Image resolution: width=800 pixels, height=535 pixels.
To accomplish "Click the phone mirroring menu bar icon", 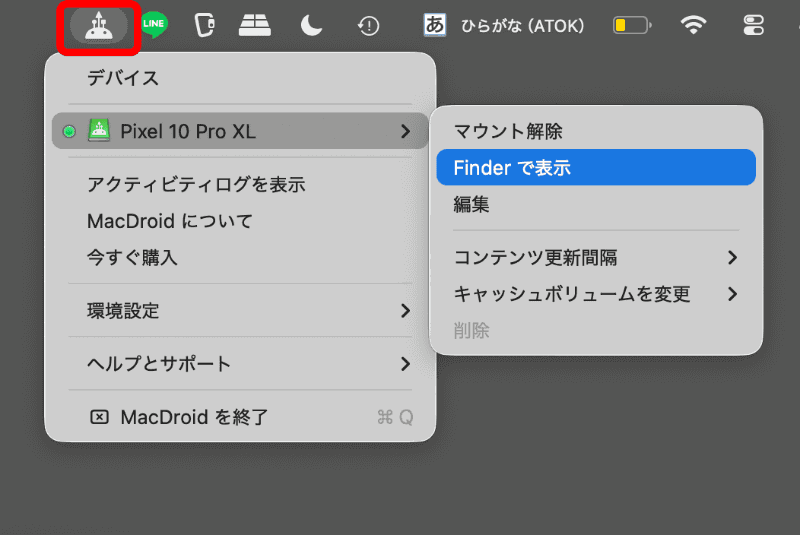I will coord(205,26).
